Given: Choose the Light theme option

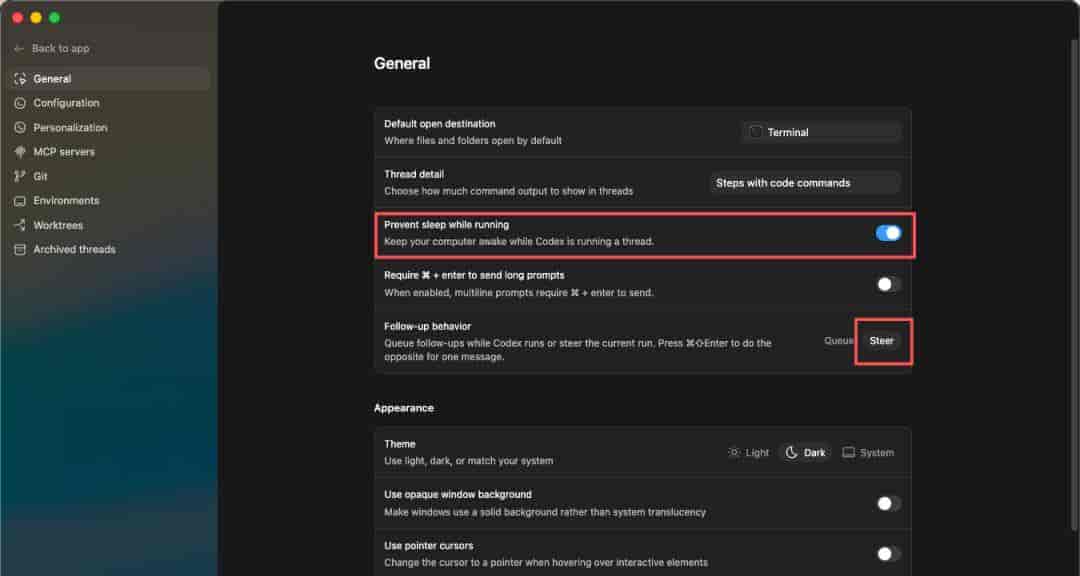Looking at the screenshot, I should (x=749, y=453).
